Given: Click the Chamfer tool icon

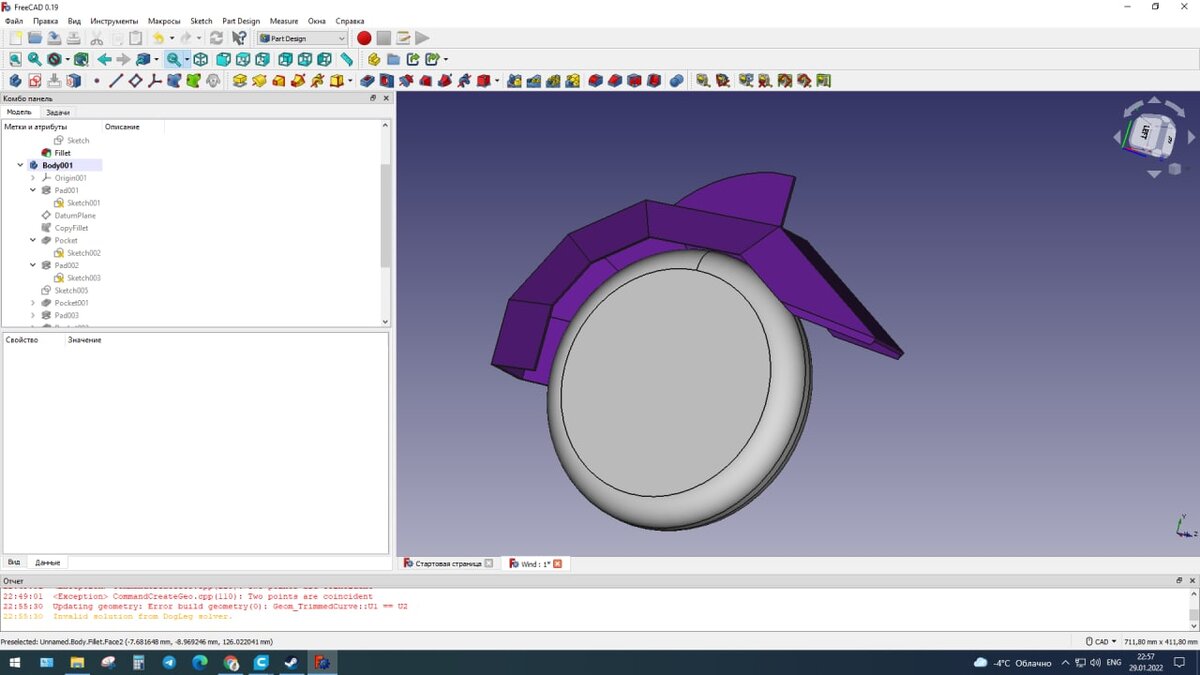Looking at the screenshot, I should coord(615,80).
